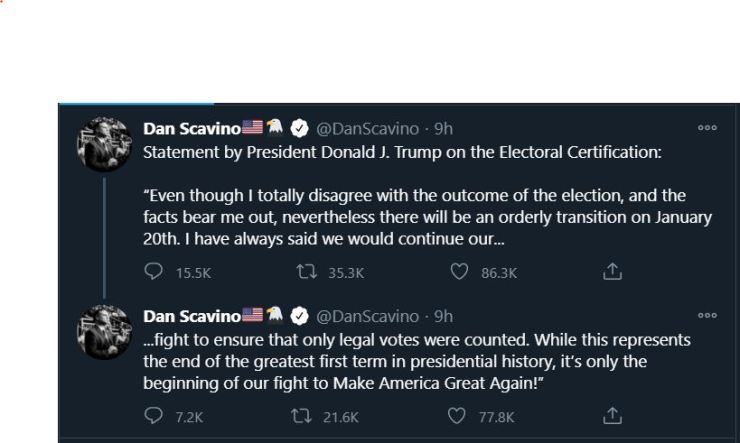Click the verified badge on first tweet
Image resolution: width=740 pixels, height=443 pixels.
click(299, 128)
